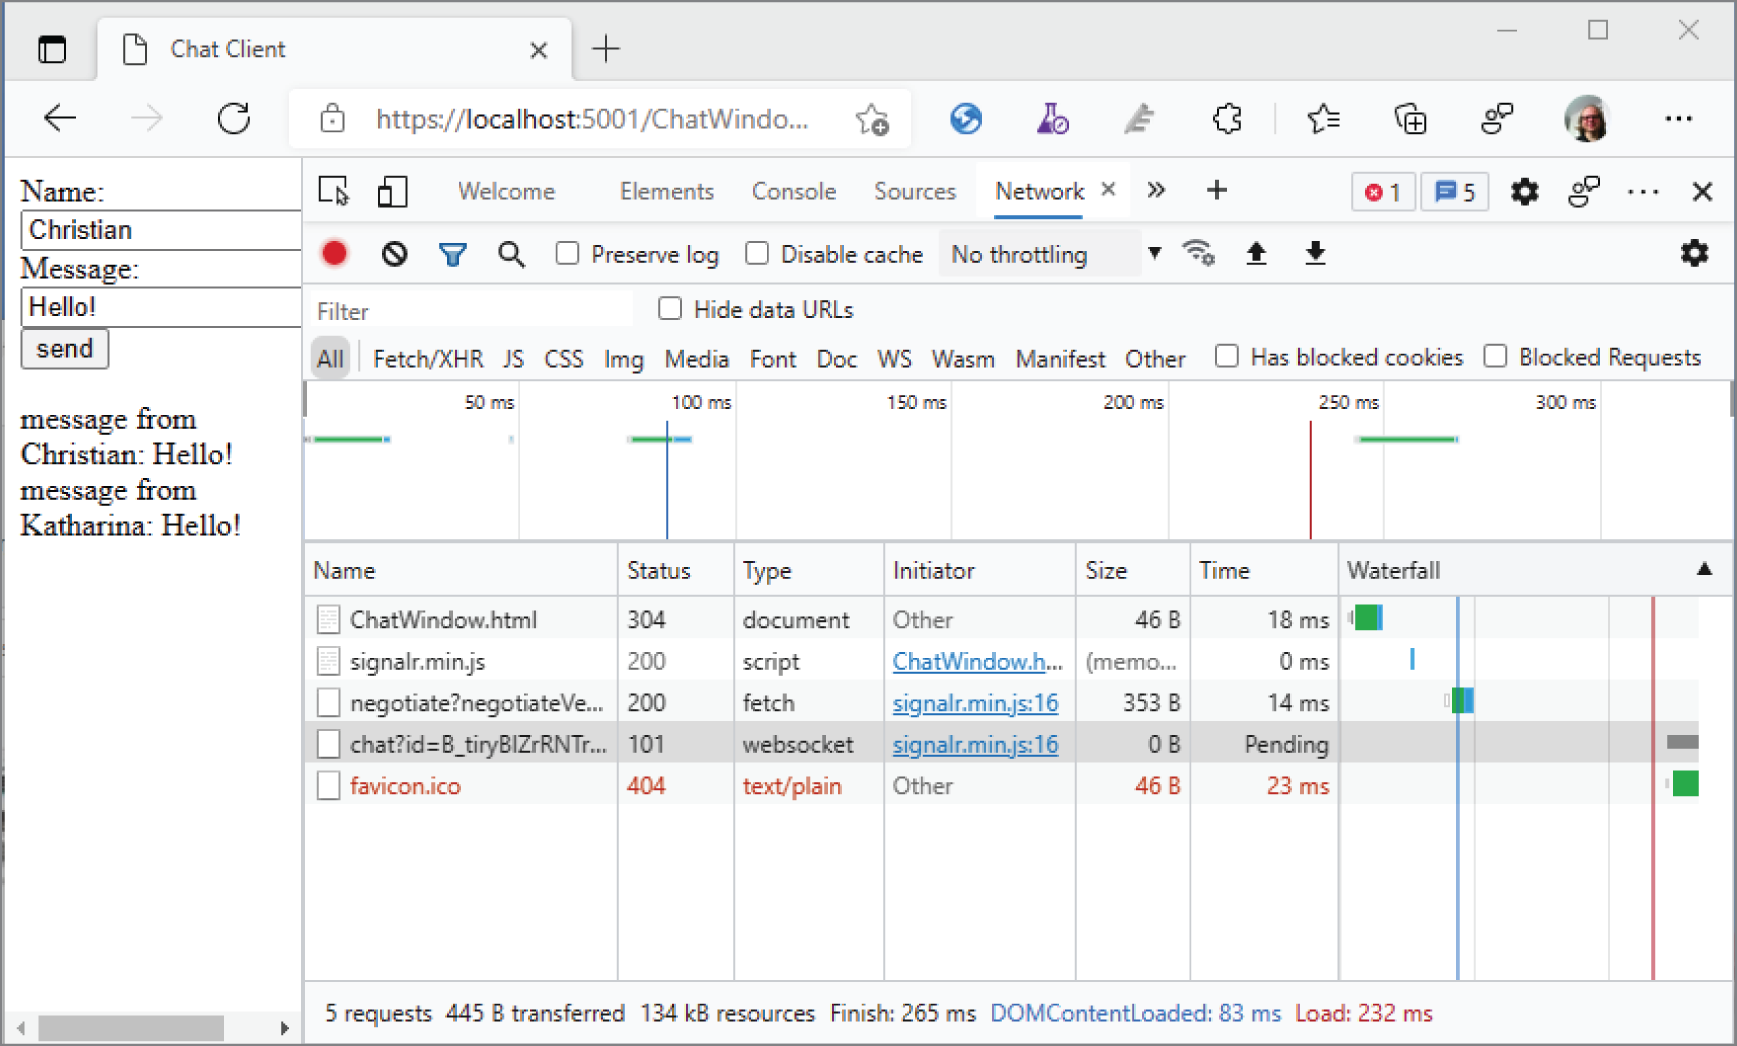
Task: Enable Disable cache
Action: pos(757,253)
